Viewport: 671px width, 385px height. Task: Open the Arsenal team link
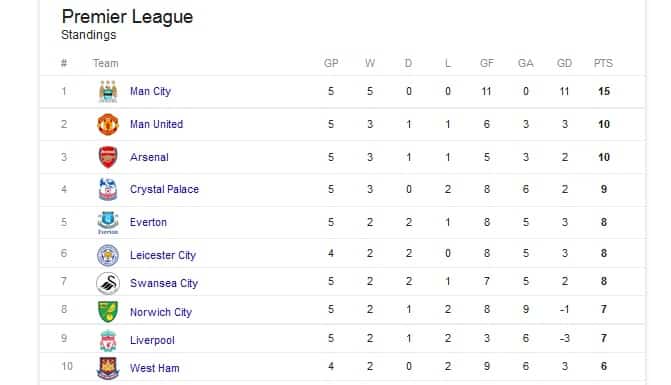click(x=149, y=157)
